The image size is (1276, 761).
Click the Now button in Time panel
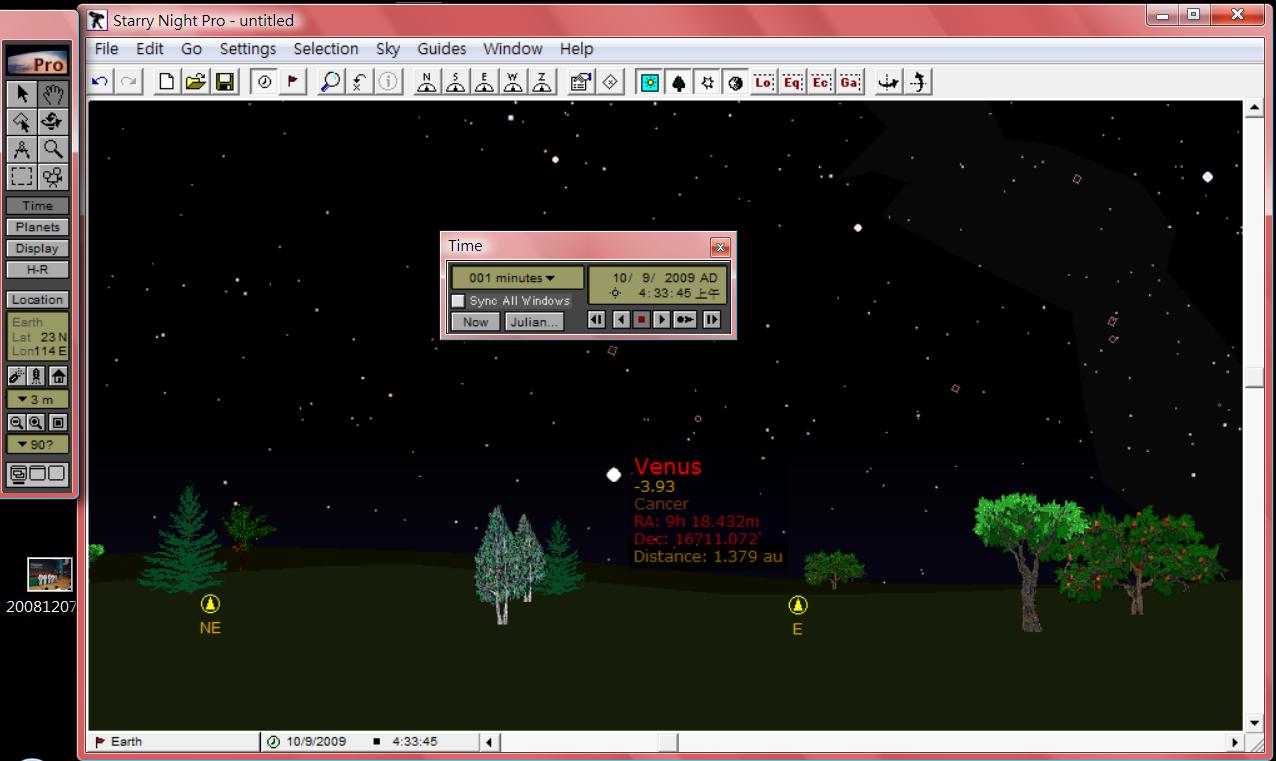(x=475, y=321)
